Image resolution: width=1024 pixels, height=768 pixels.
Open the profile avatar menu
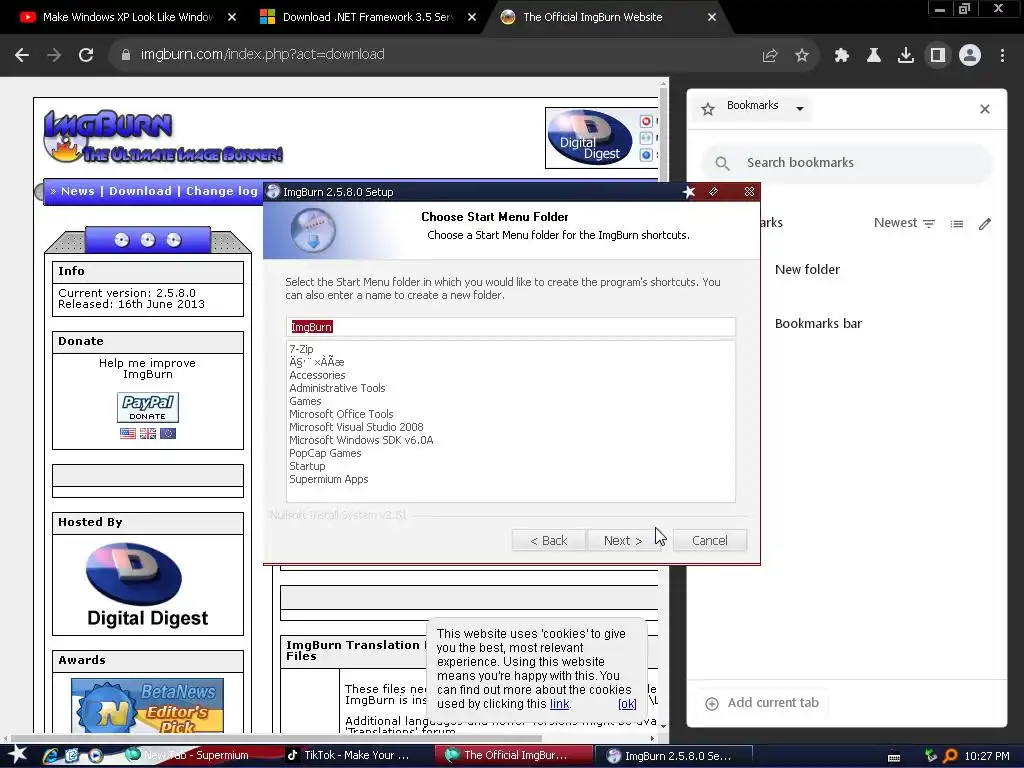(970, 56)
